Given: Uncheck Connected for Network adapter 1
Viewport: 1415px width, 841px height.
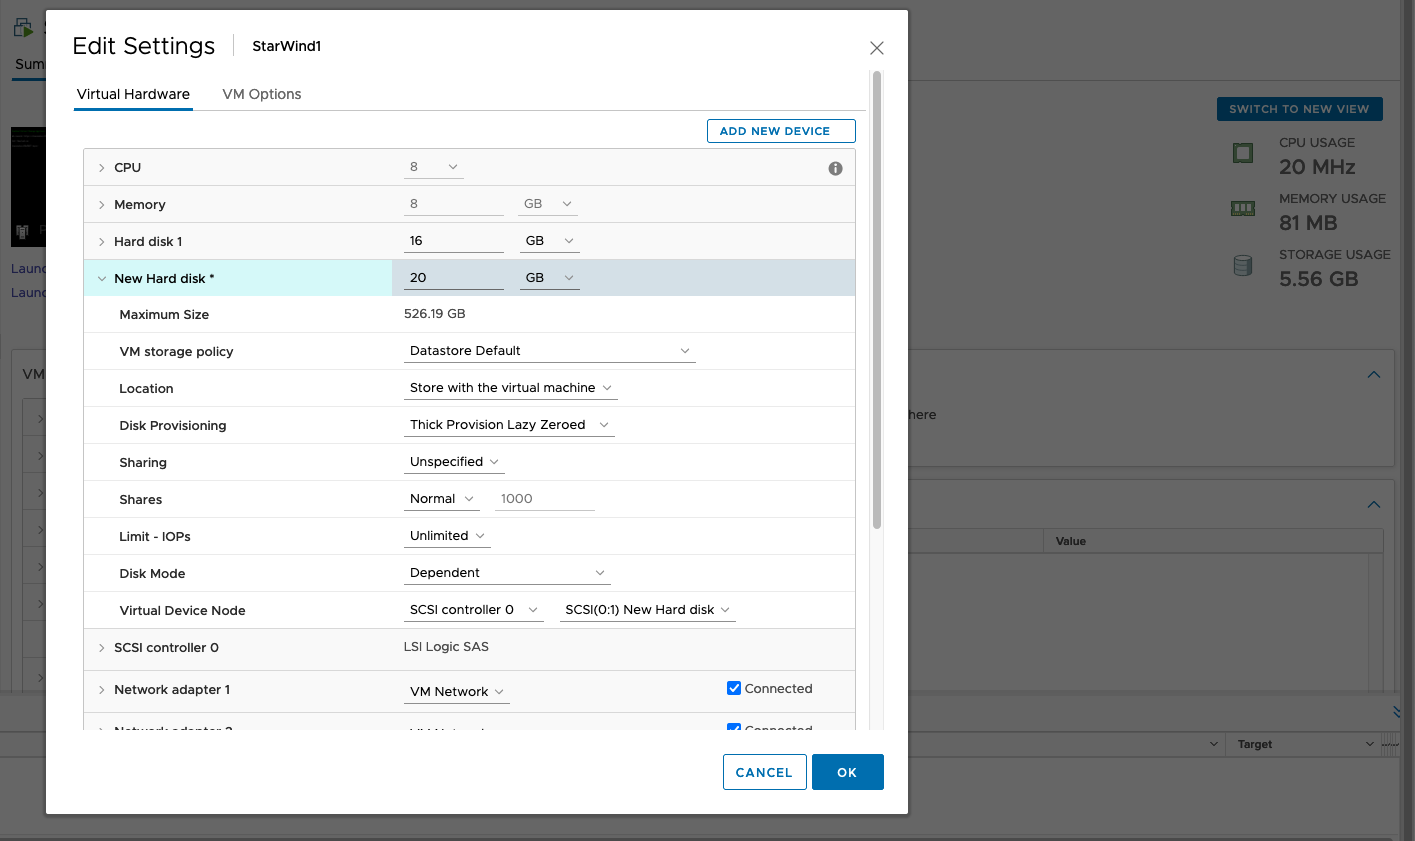Looking at the screenshot, I should click(x=734, y=688).
